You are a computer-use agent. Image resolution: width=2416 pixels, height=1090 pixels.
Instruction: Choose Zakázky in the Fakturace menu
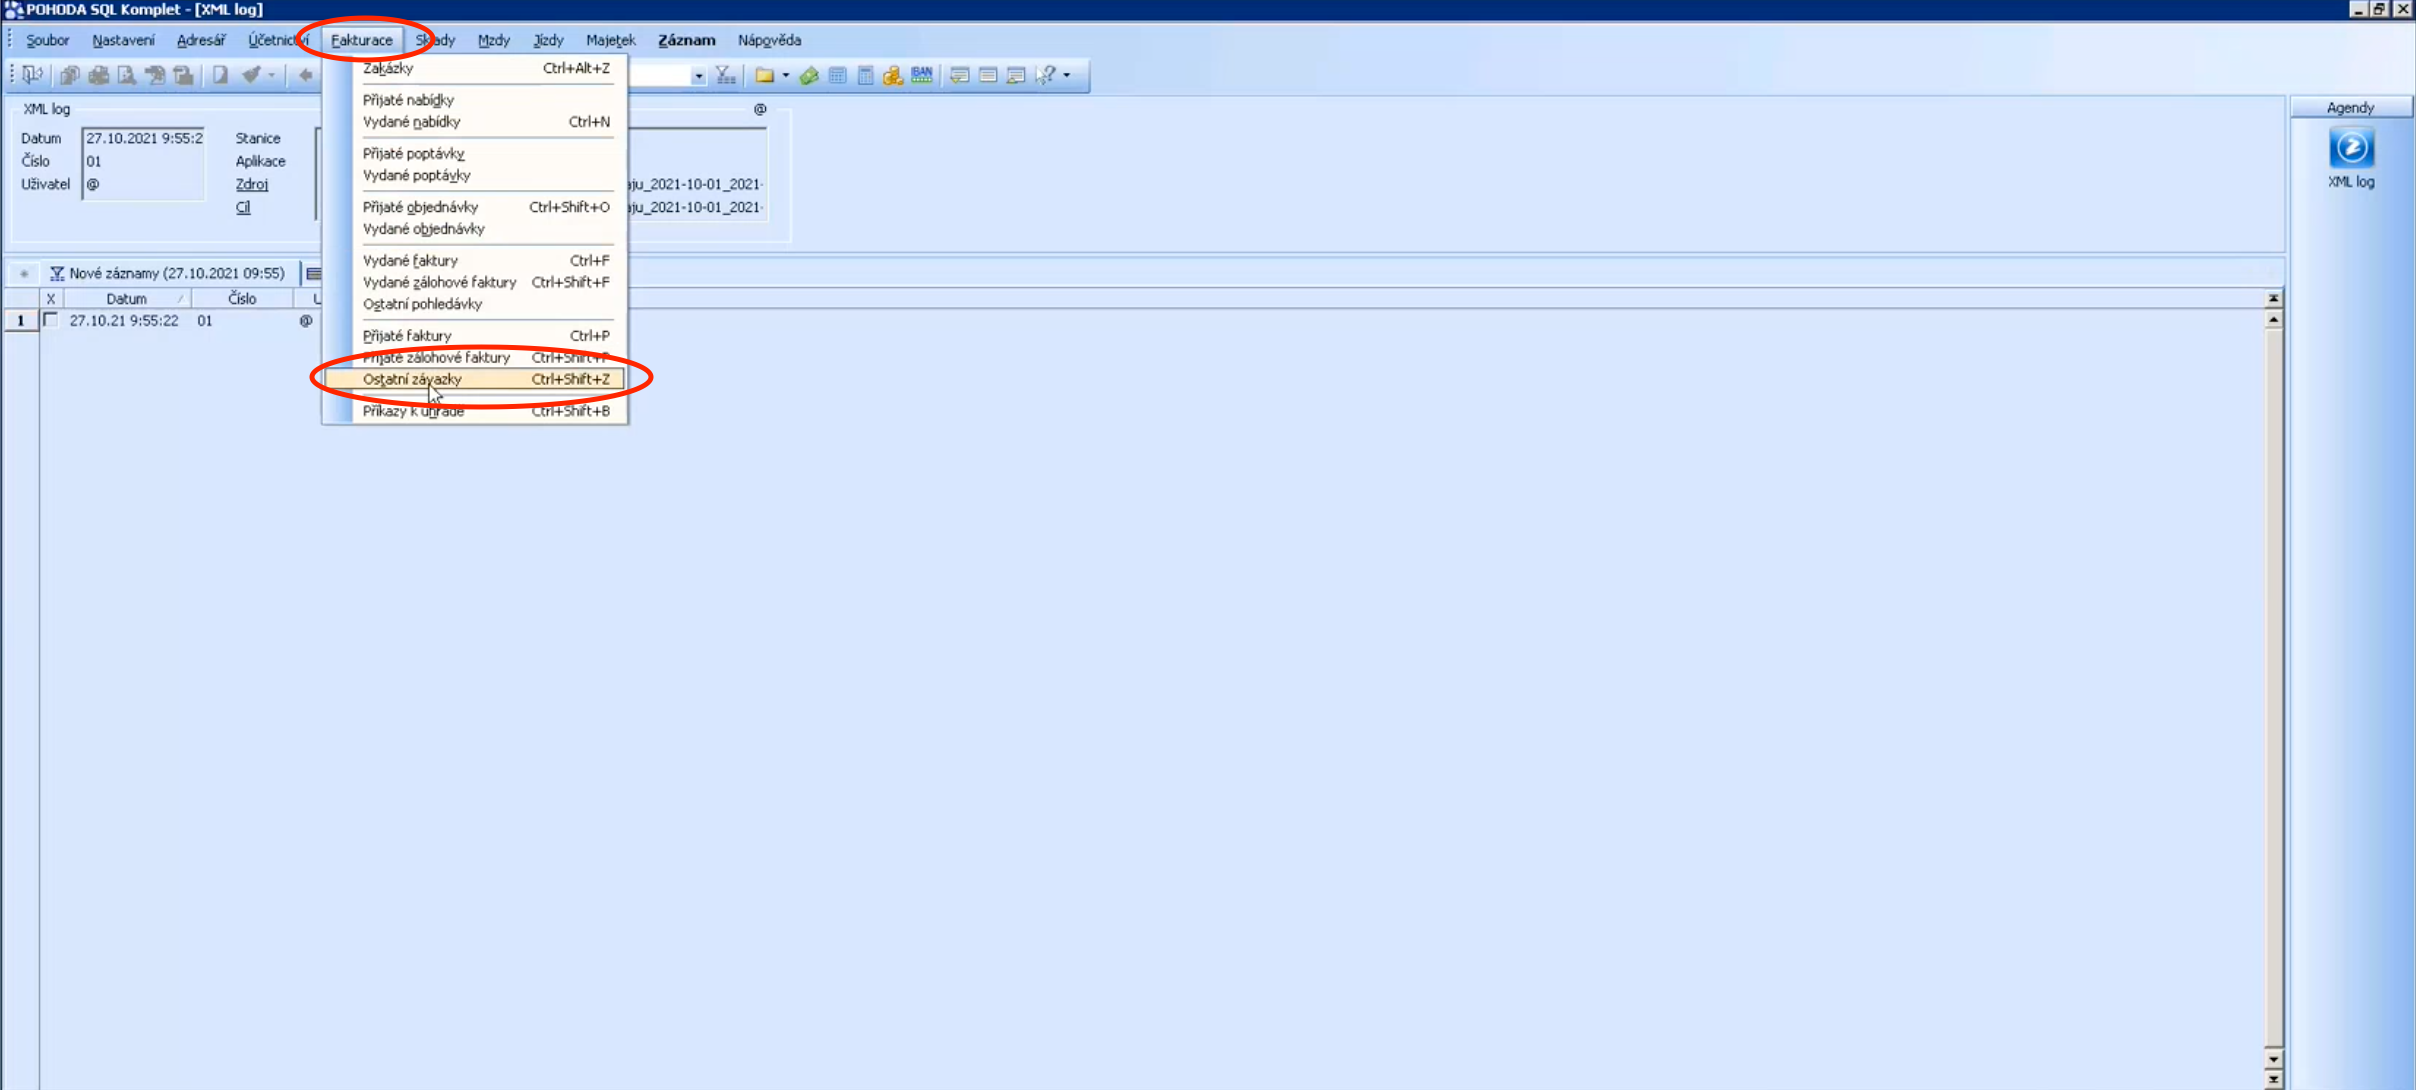click(474, 68)
